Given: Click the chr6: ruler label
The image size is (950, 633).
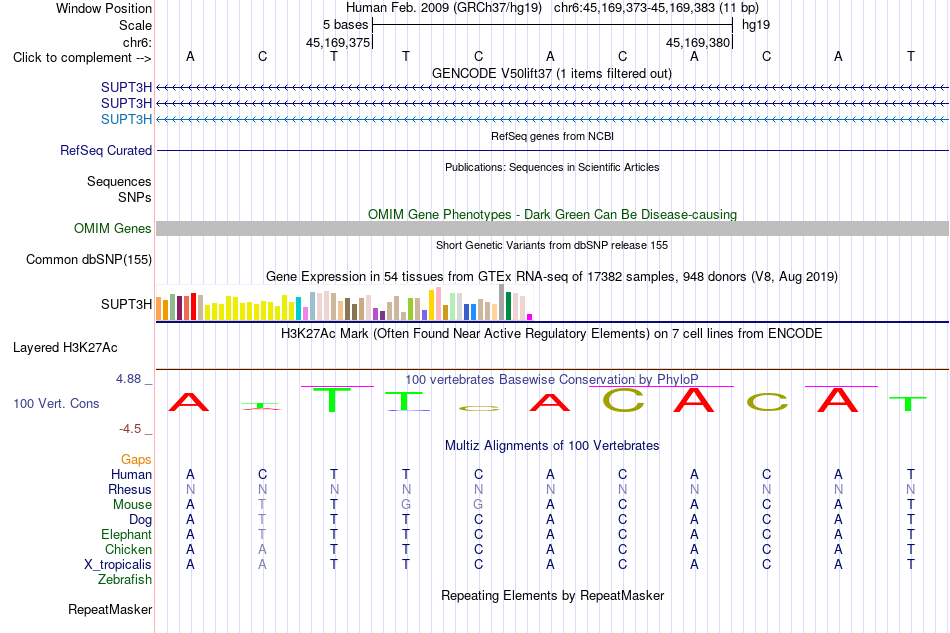Looking at the screenshot, I should (x=137, y=42).
